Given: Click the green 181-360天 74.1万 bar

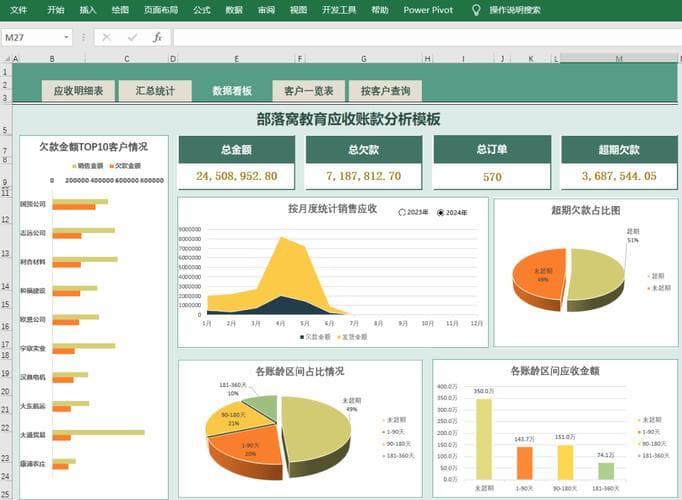Looking at the screenshot, I should (x=606, y=471).
